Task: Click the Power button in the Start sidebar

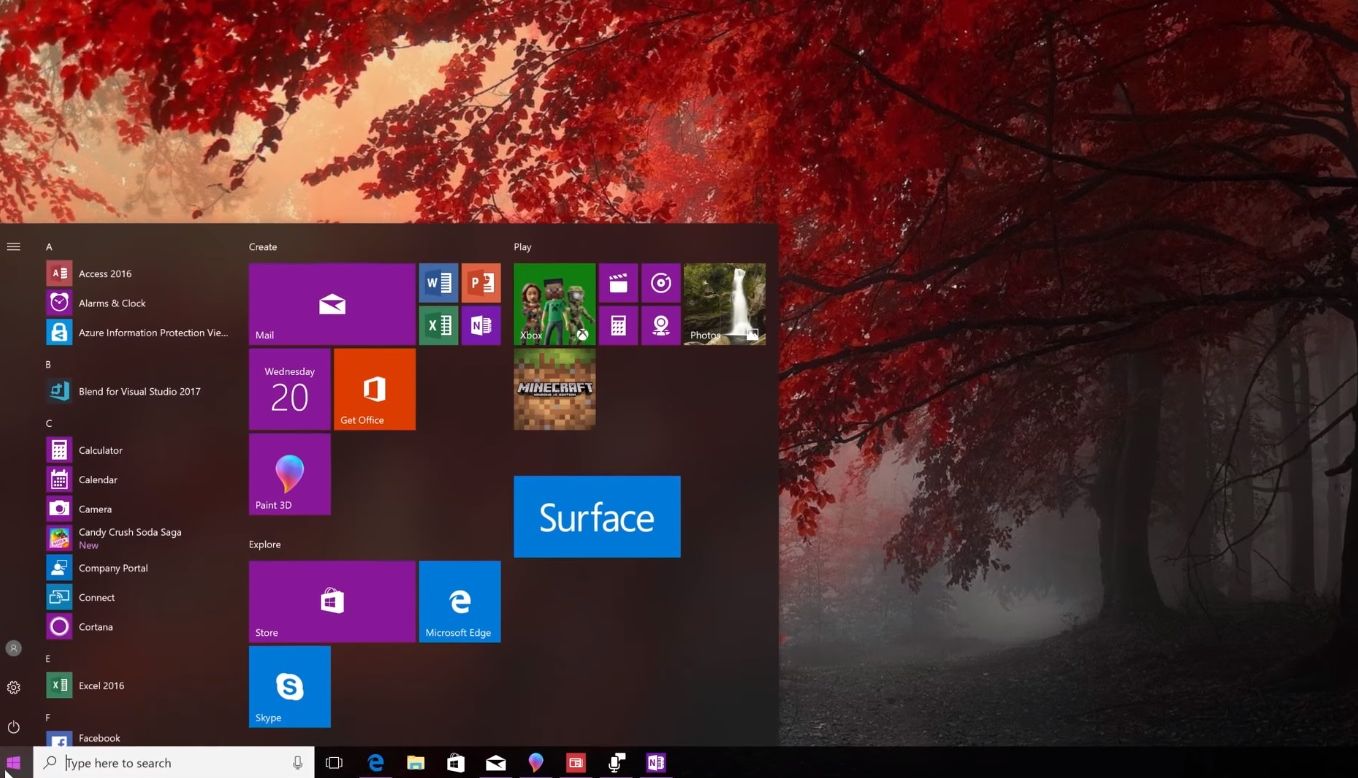Action: [x=14, y=727]
